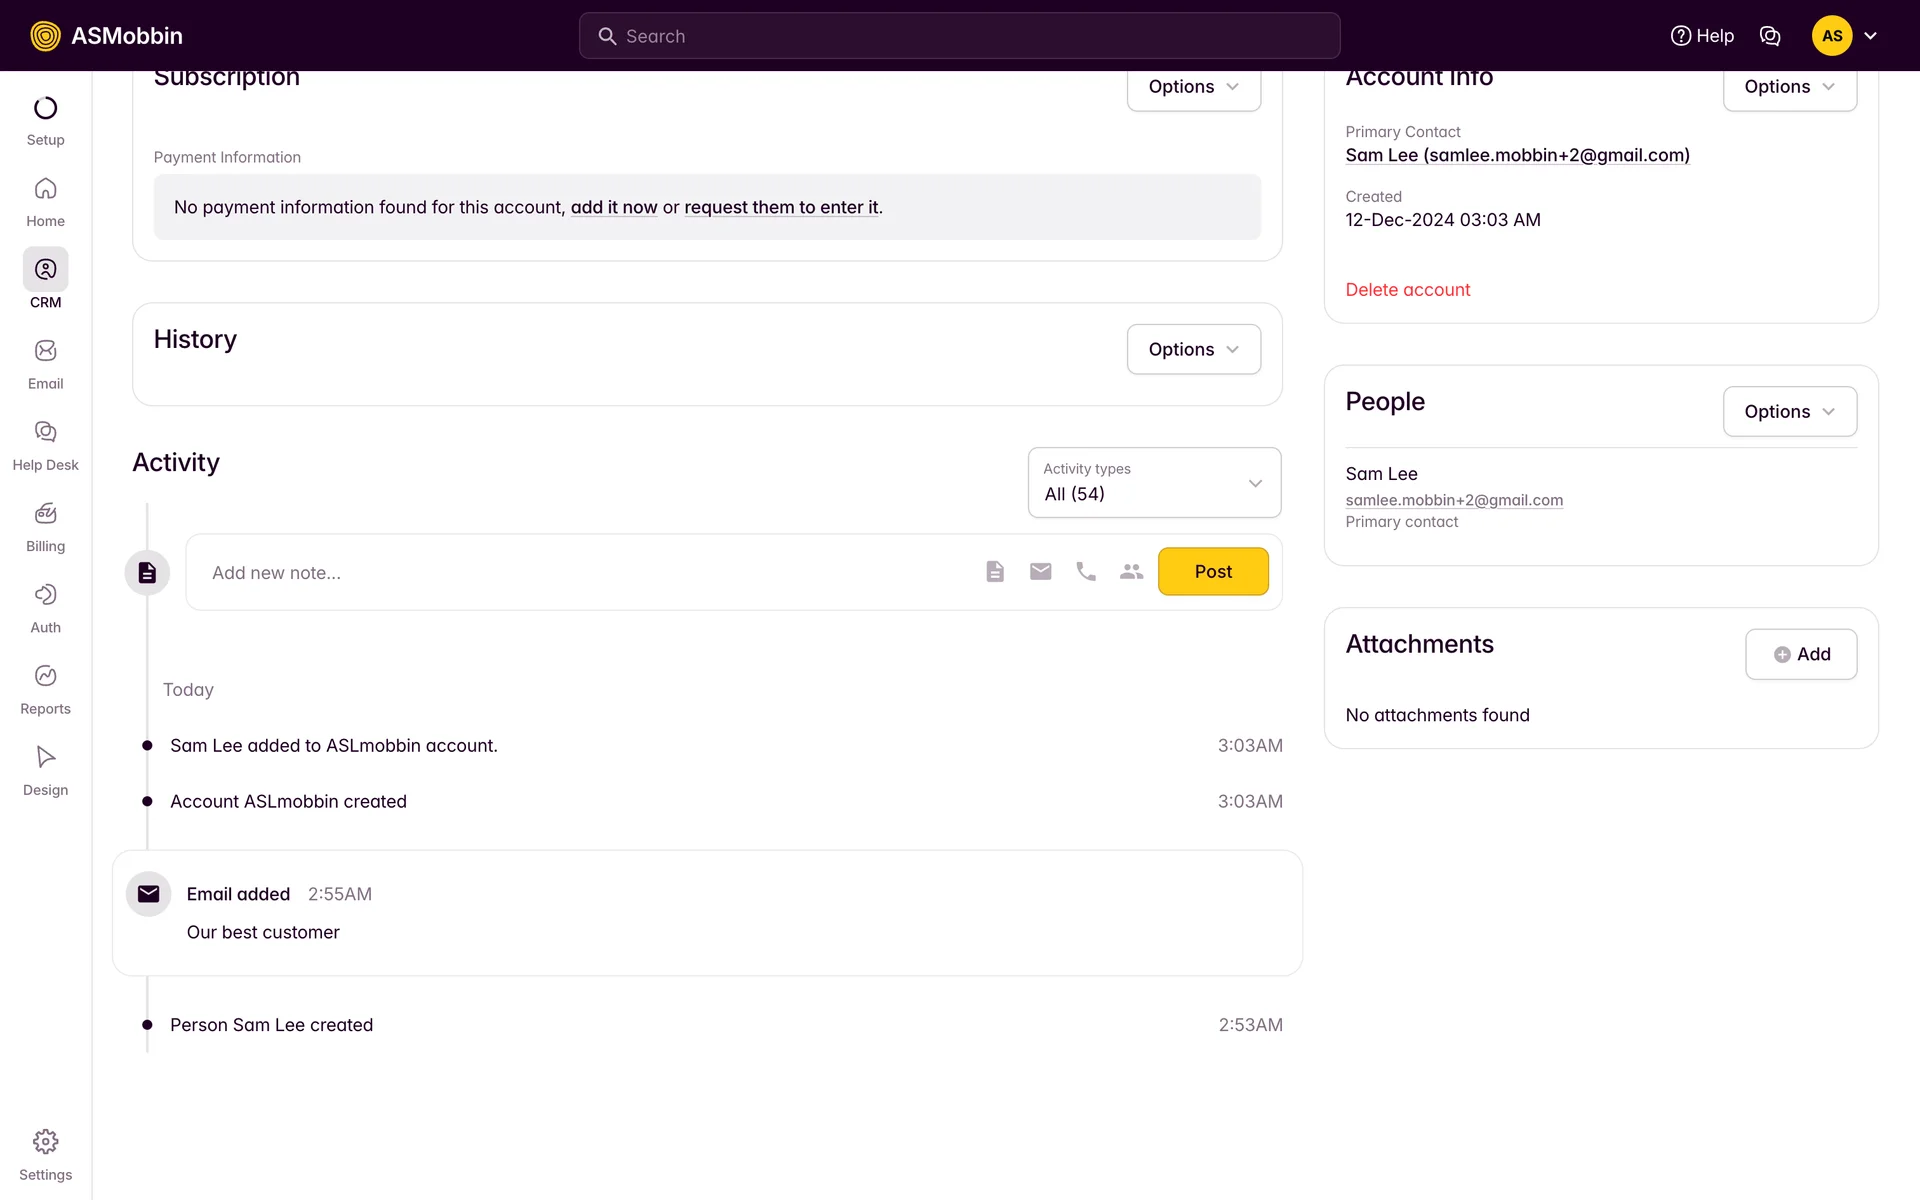Open Auth section in sidebar
Viewport: 1920px width, 1200px height.
coord(45,608)
